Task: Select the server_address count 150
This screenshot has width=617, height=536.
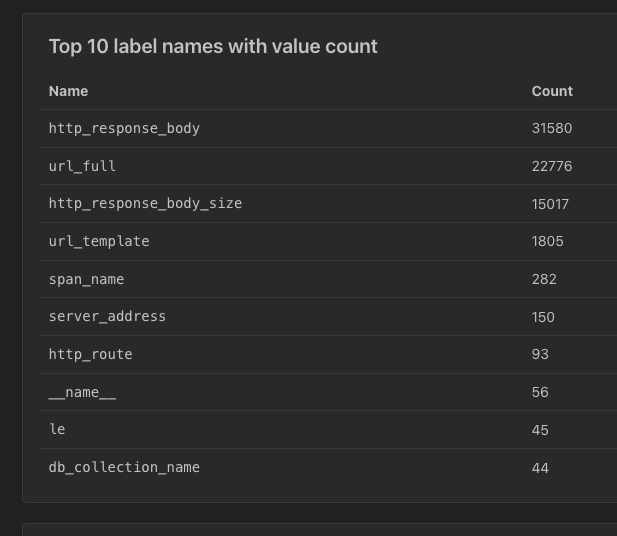Action: pos(543,316)
